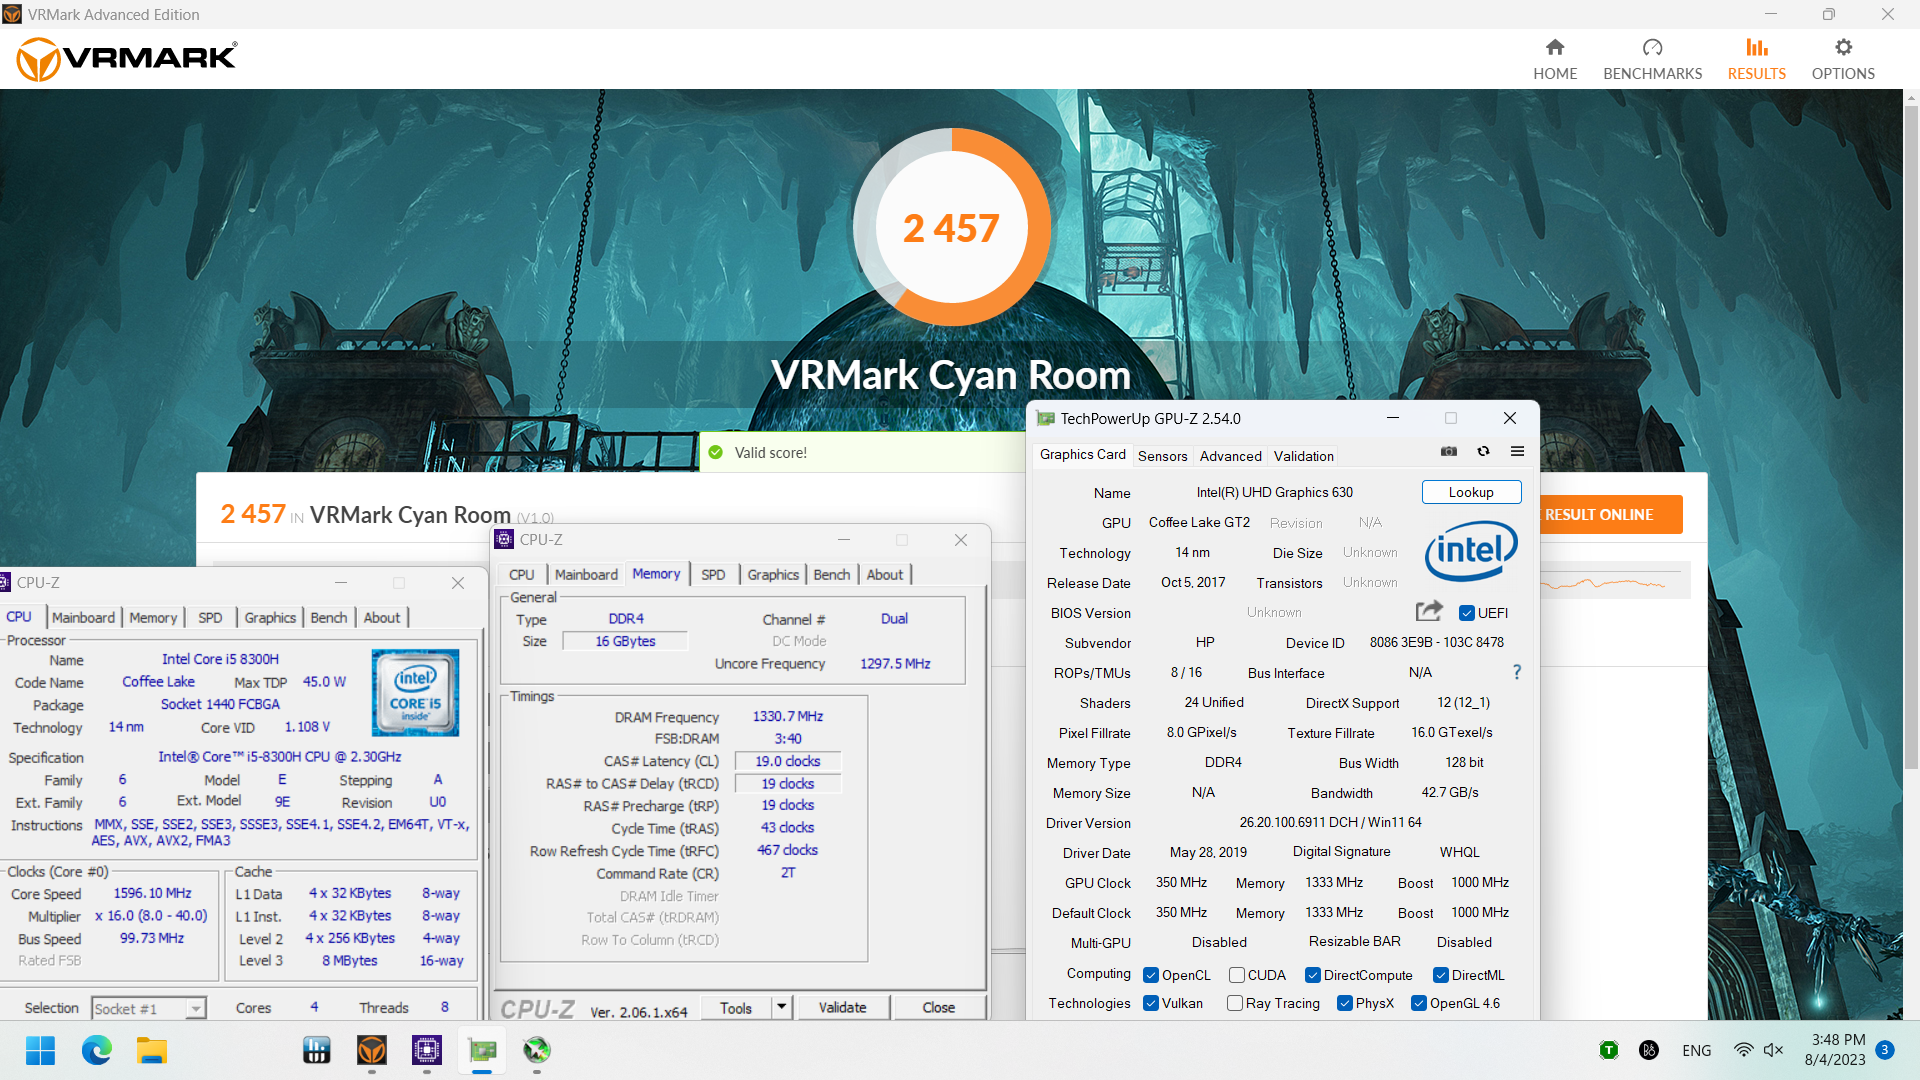This screenshot has width=1920, height=1080.
Task: Open GPU-Z taskbar icon
Action: click(482, 1050)
